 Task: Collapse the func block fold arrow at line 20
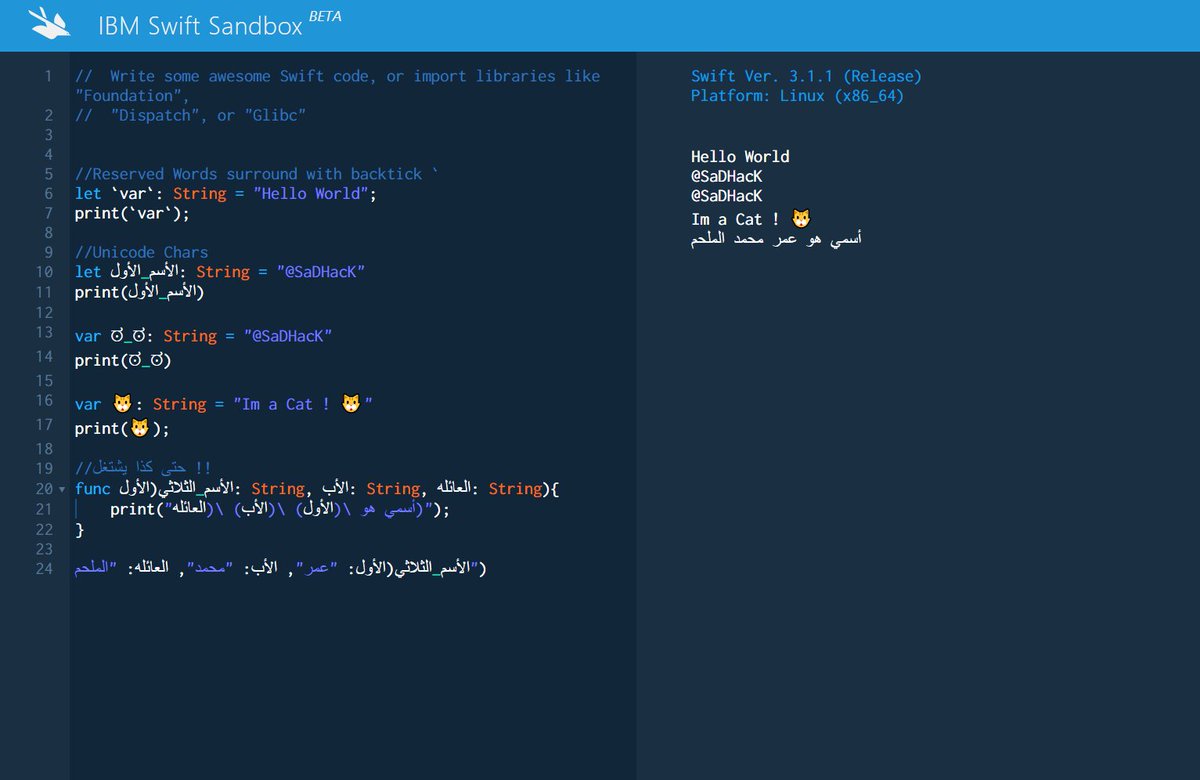62,489
